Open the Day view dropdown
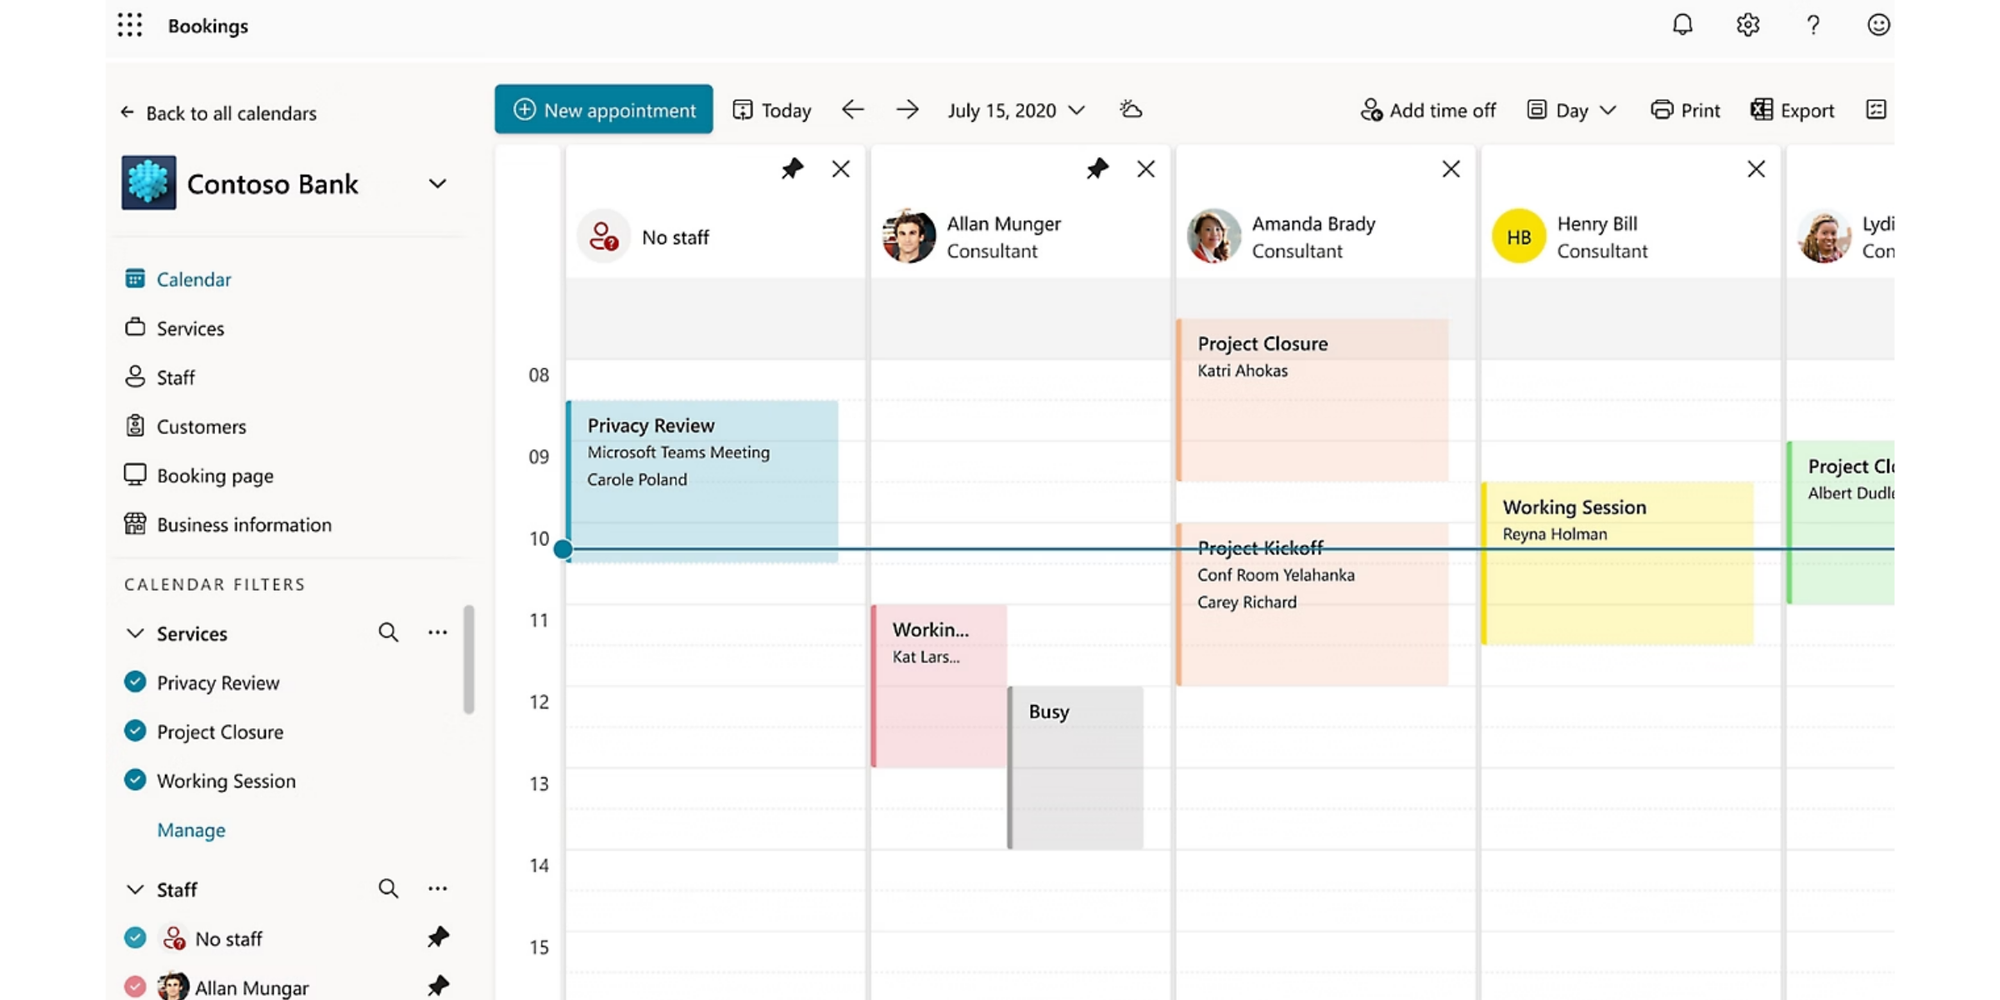Screen dimensions: 2000x1000 coord(1572,110)
